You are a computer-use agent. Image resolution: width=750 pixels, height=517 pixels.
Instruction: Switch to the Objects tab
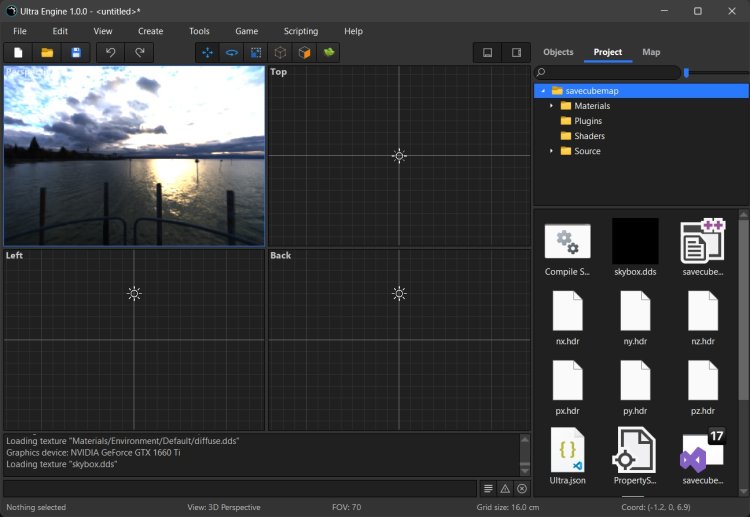(x=558, y=52)
